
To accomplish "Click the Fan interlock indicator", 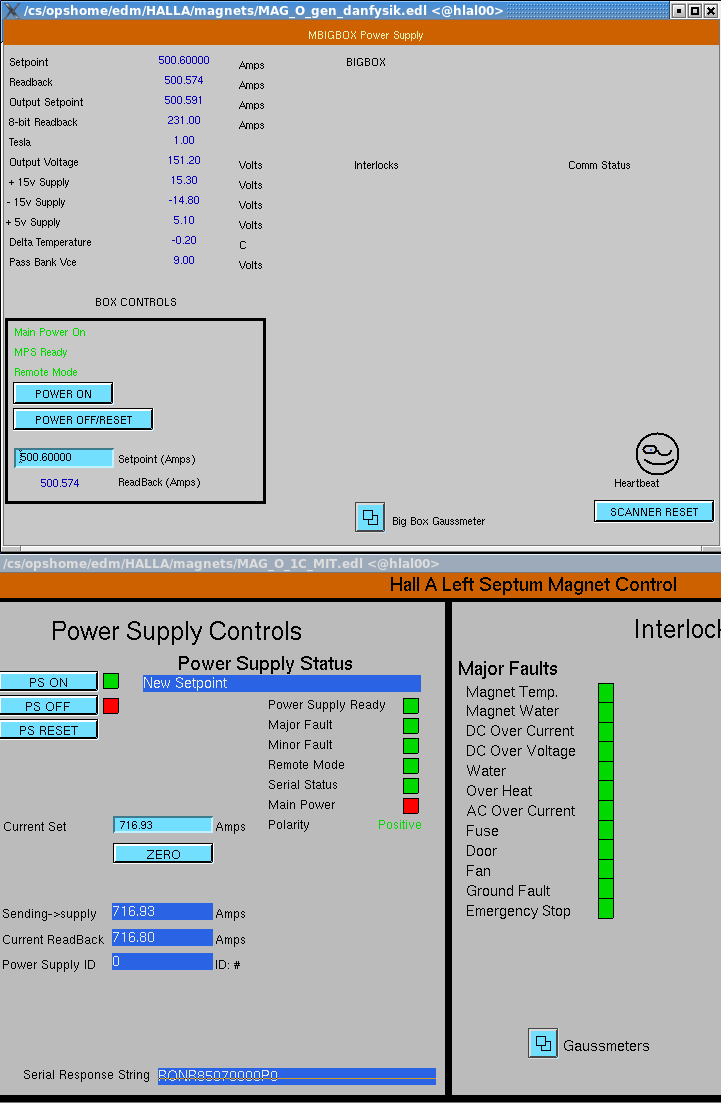I will tap(606, 870).
